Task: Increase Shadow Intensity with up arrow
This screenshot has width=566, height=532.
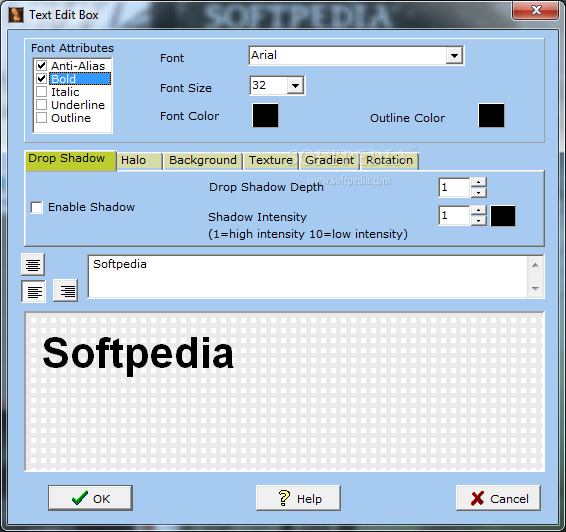Action: 479,210
